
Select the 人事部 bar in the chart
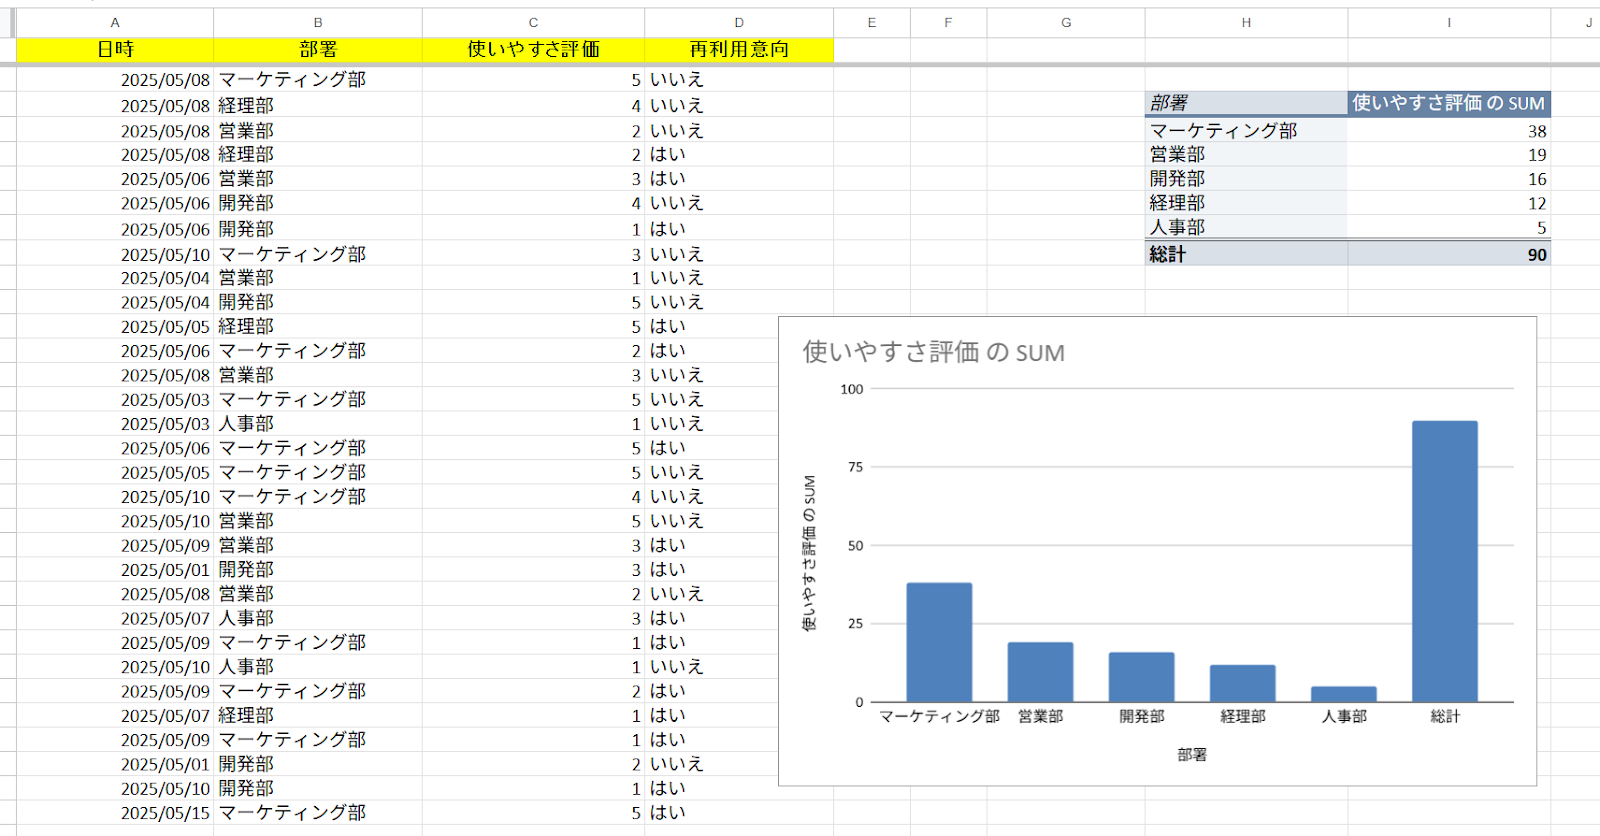pos(1343,694)
